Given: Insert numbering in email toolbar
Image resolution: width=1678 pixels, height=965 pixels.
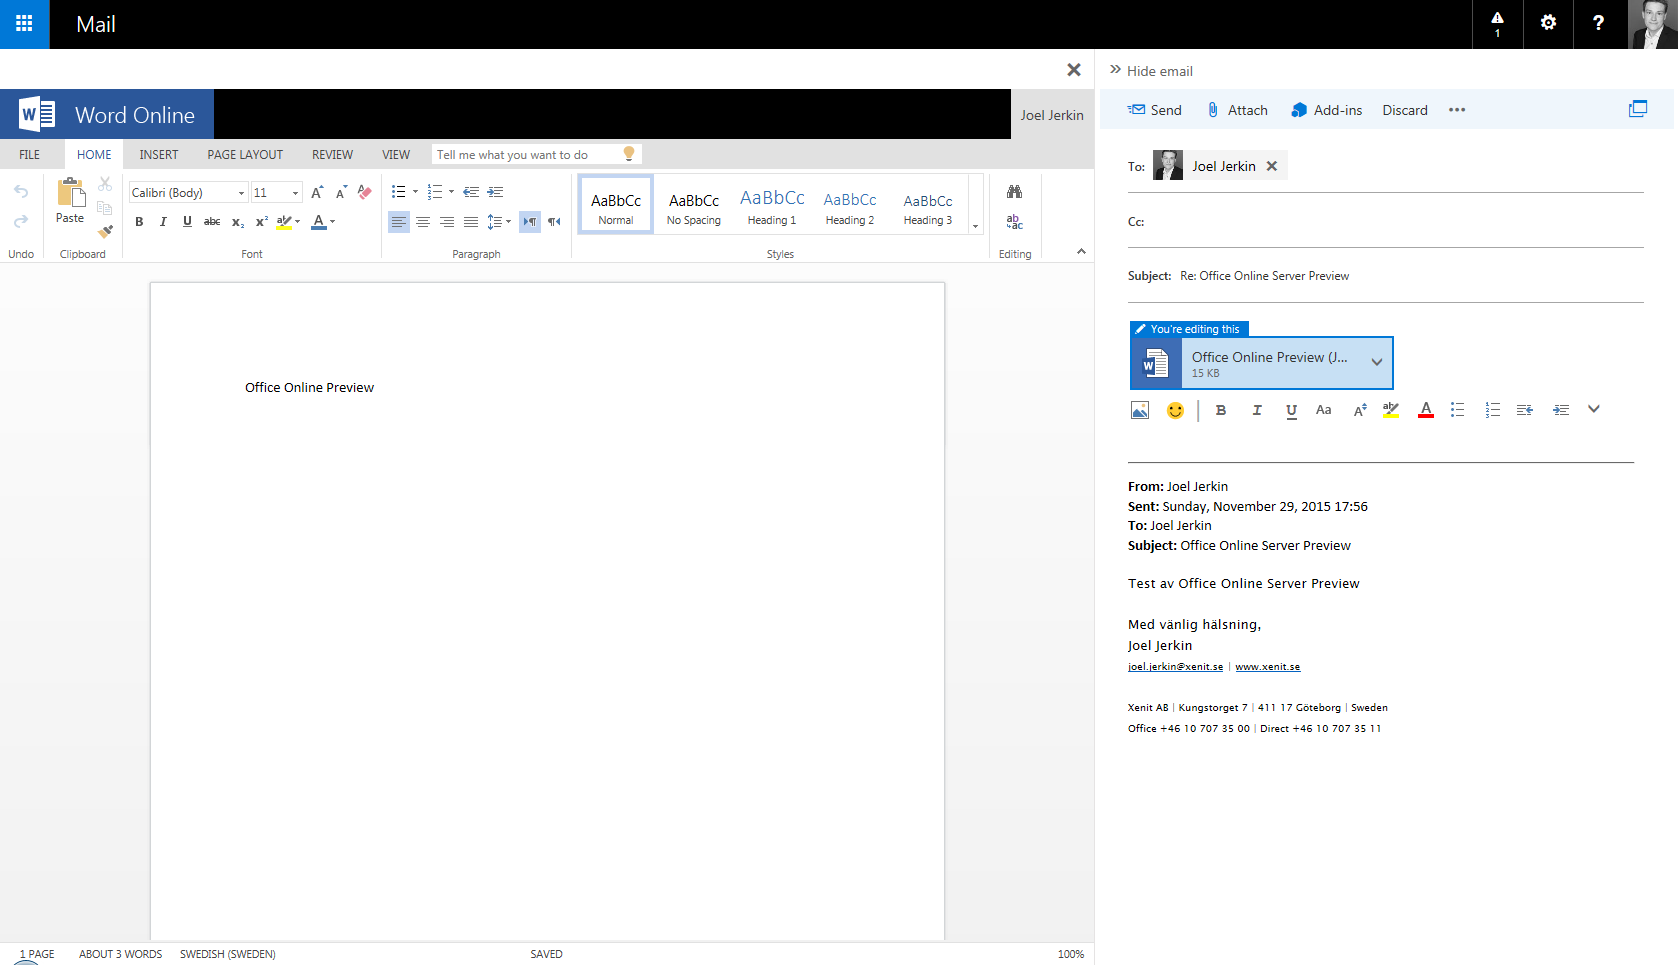Looking at the screenshot, I should coord(1492,410).
